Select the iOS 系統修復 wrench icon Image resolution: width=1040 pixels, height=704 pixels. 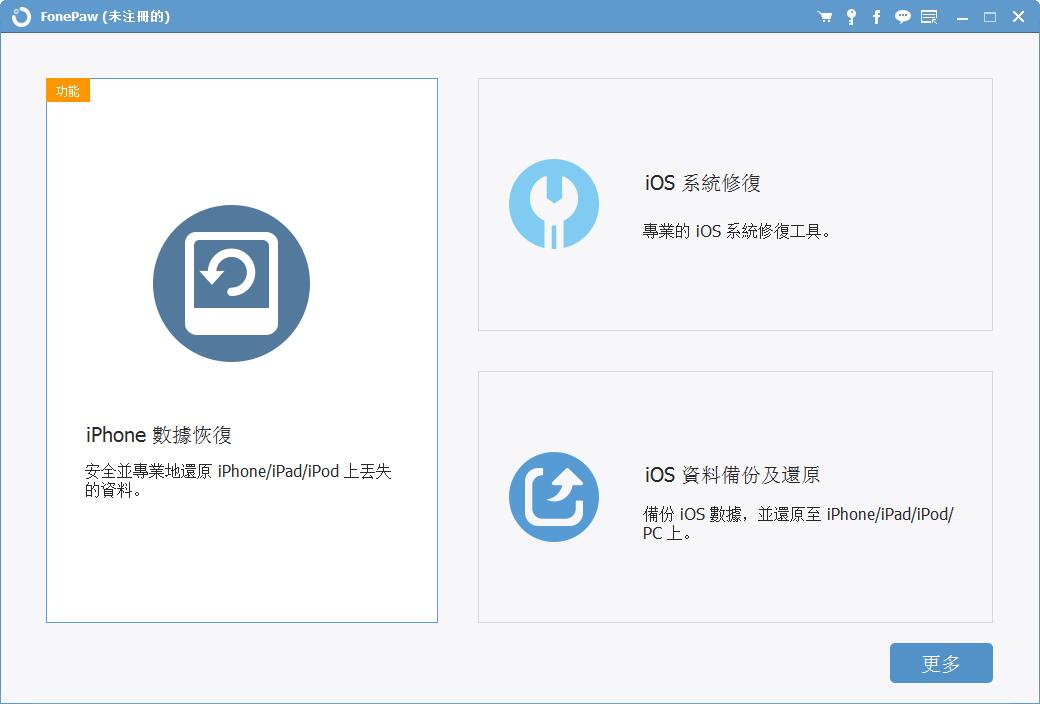pos(554,203)
